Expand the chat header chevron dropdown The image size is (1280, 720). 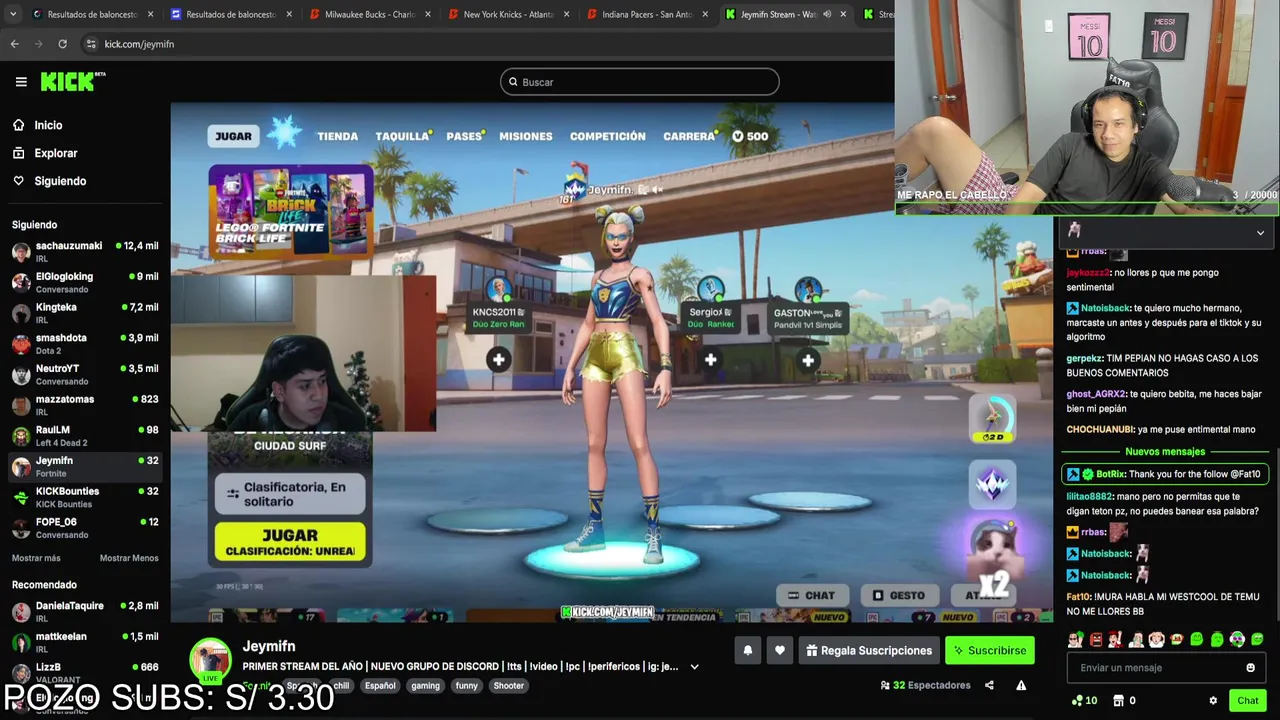1260,232
